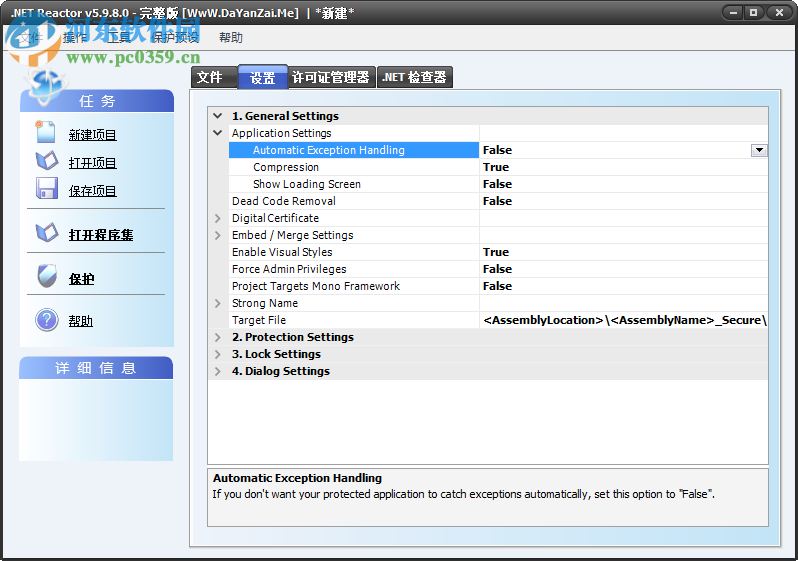Screen dimensions: 798x561
Task: Start protection via the 保护 link
Action: [x=81, y=279]
